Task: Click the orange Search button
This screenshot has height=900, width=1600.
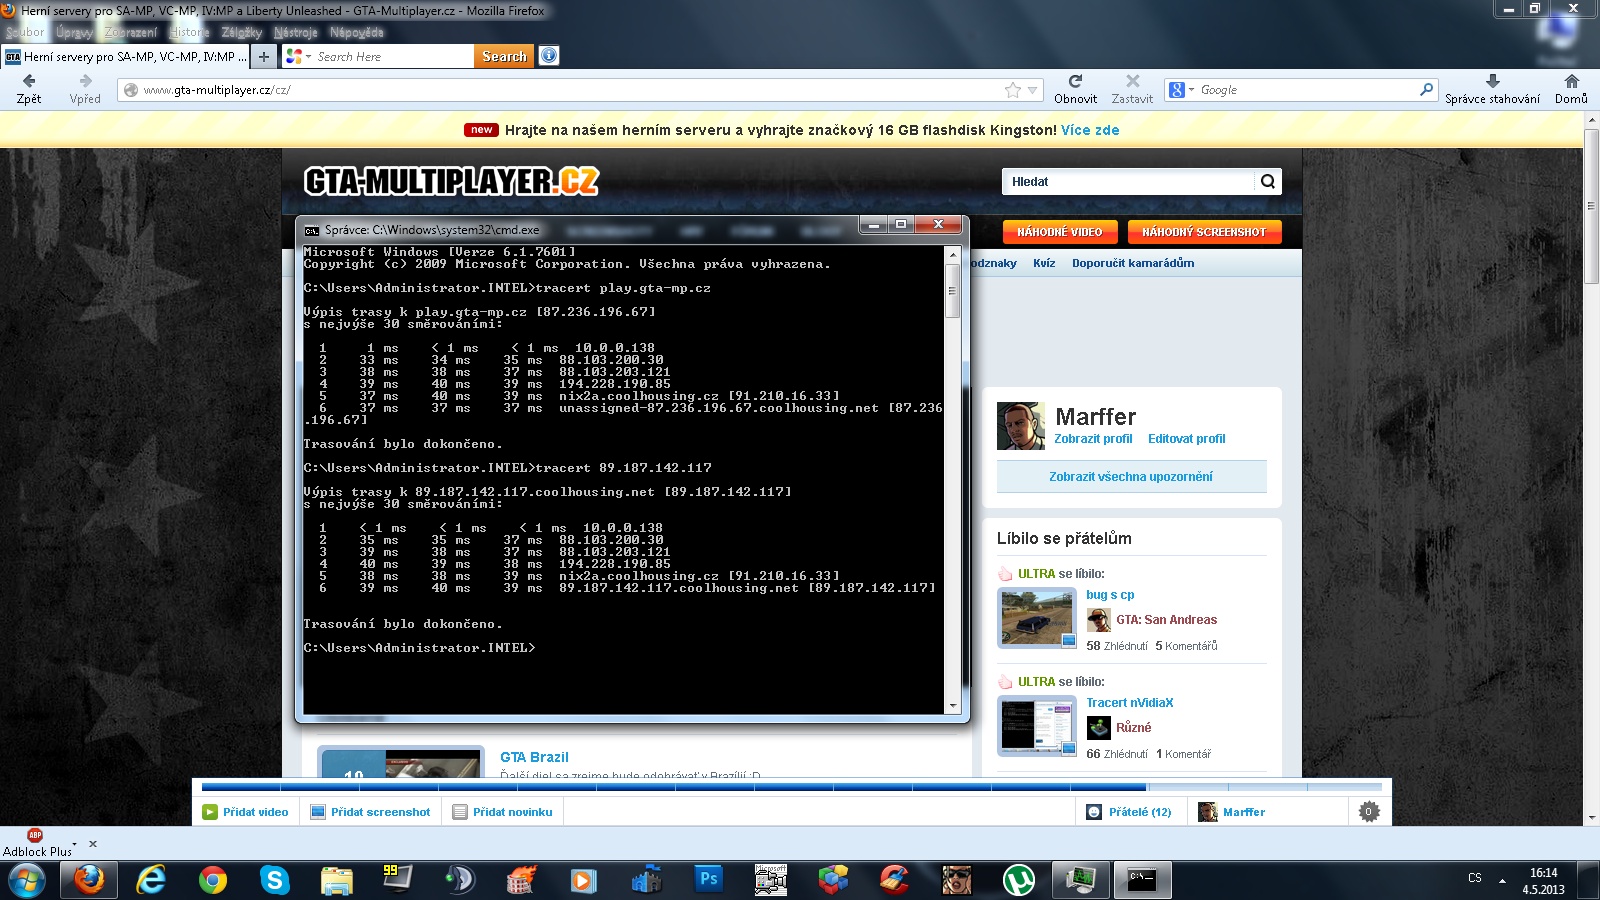Action: pos(504,57)
